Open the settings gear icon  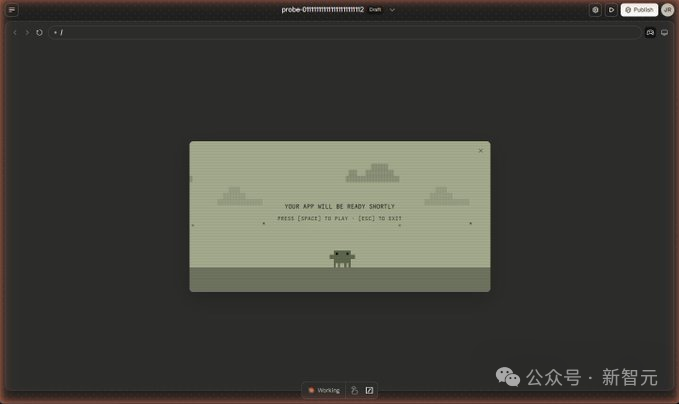[x=595, y=10]
